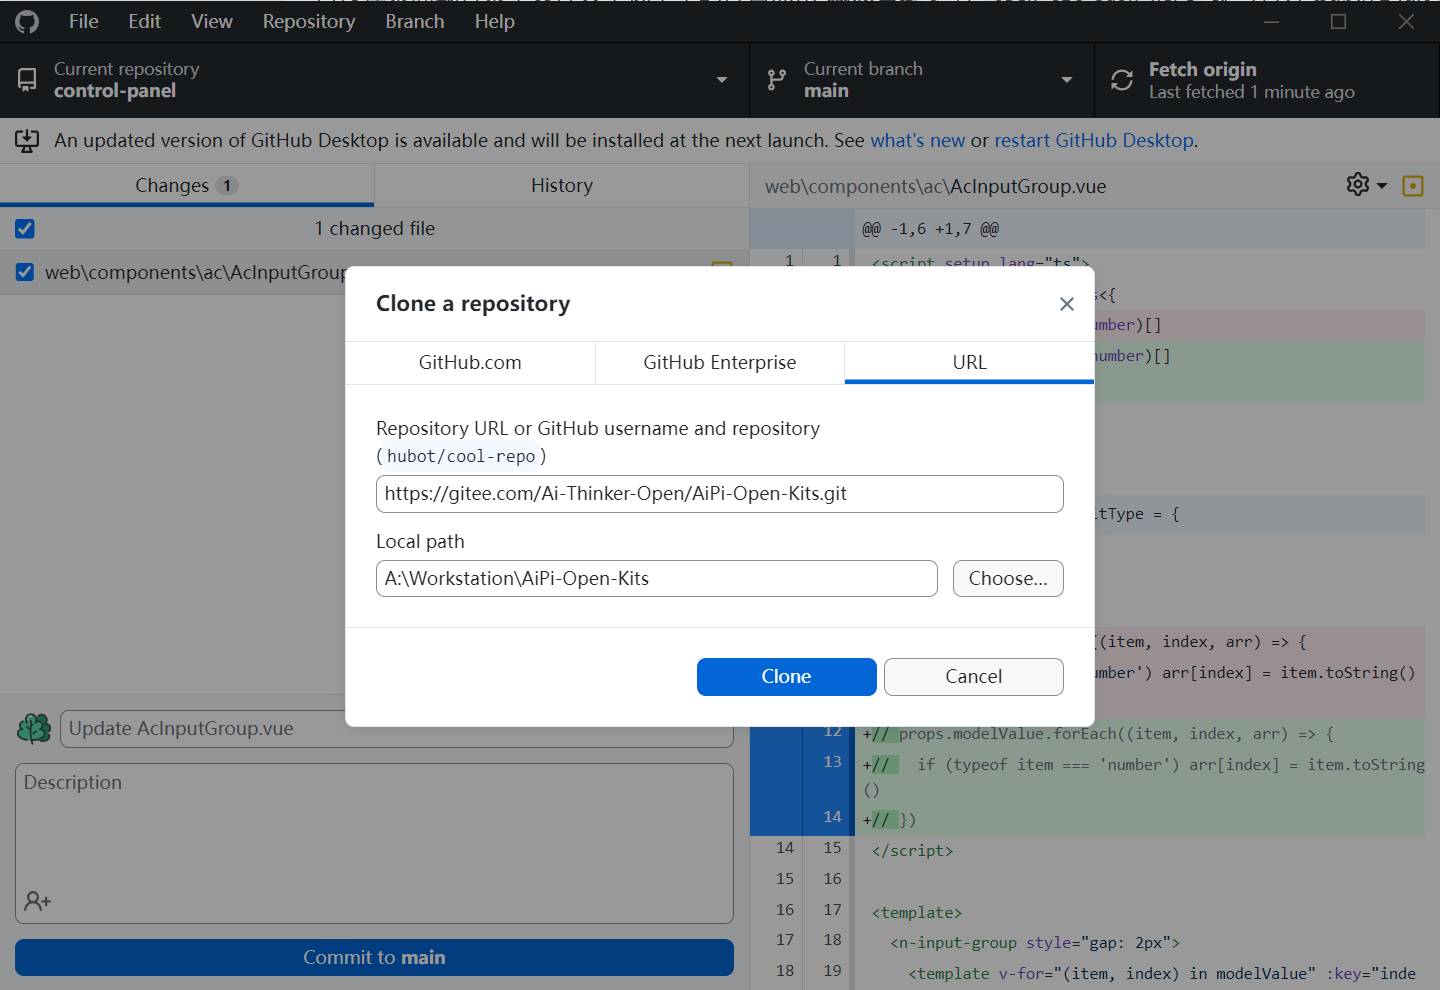Switch to the Changes tab
The image size is (1440, 990).
point(187,186)
